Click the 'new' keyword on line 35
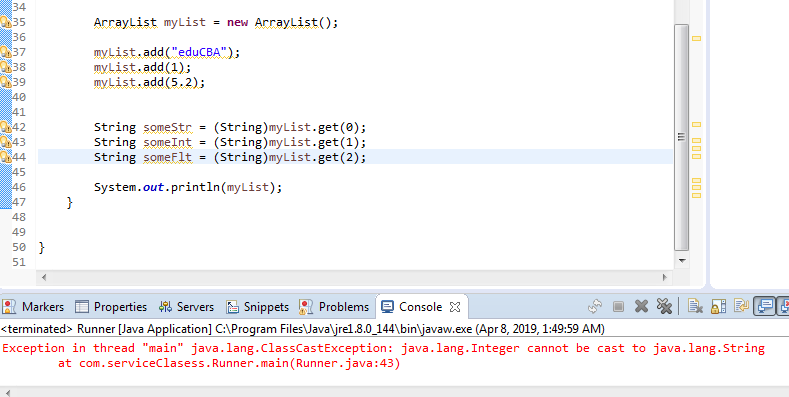 tap(238, 23)
